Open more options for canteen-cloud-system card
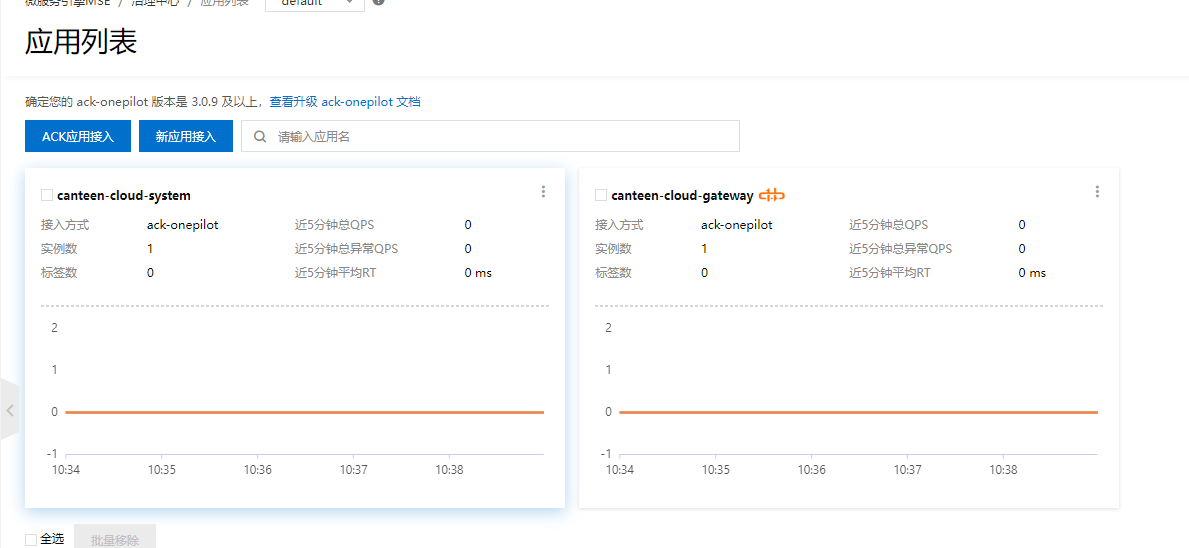1189x548 pixels. [543, 192]
